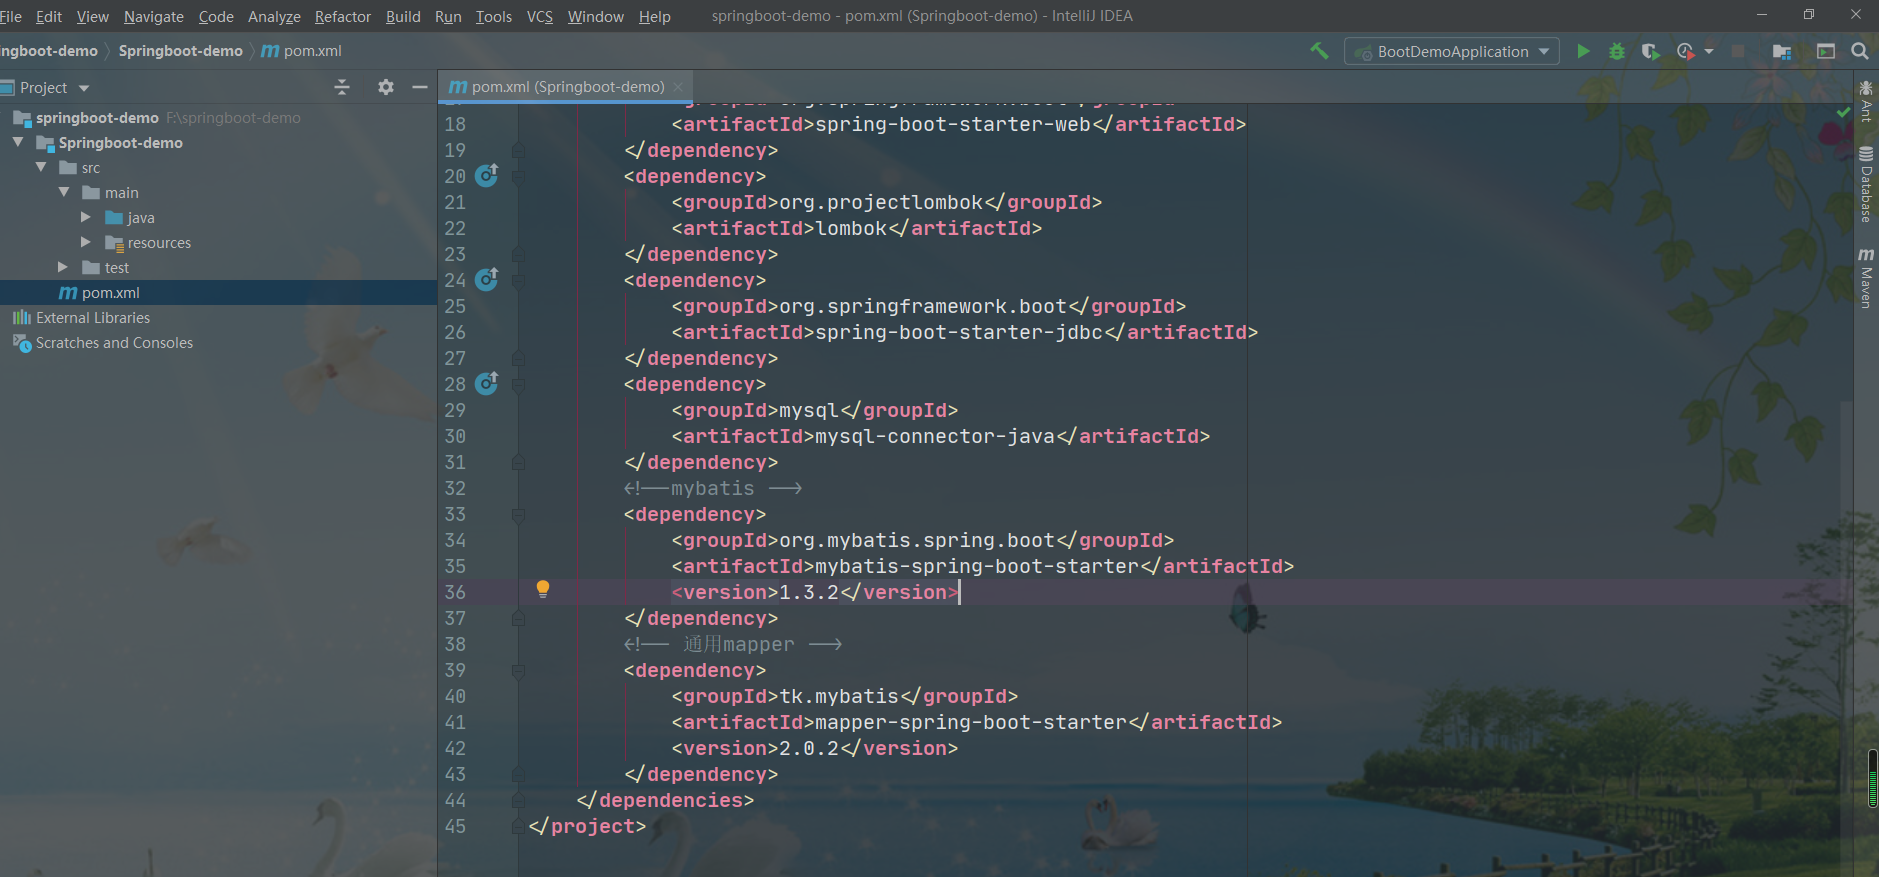1879x877 pixels.
Task: Start debugging with the green bug icon
Action: coord(1617,51)
